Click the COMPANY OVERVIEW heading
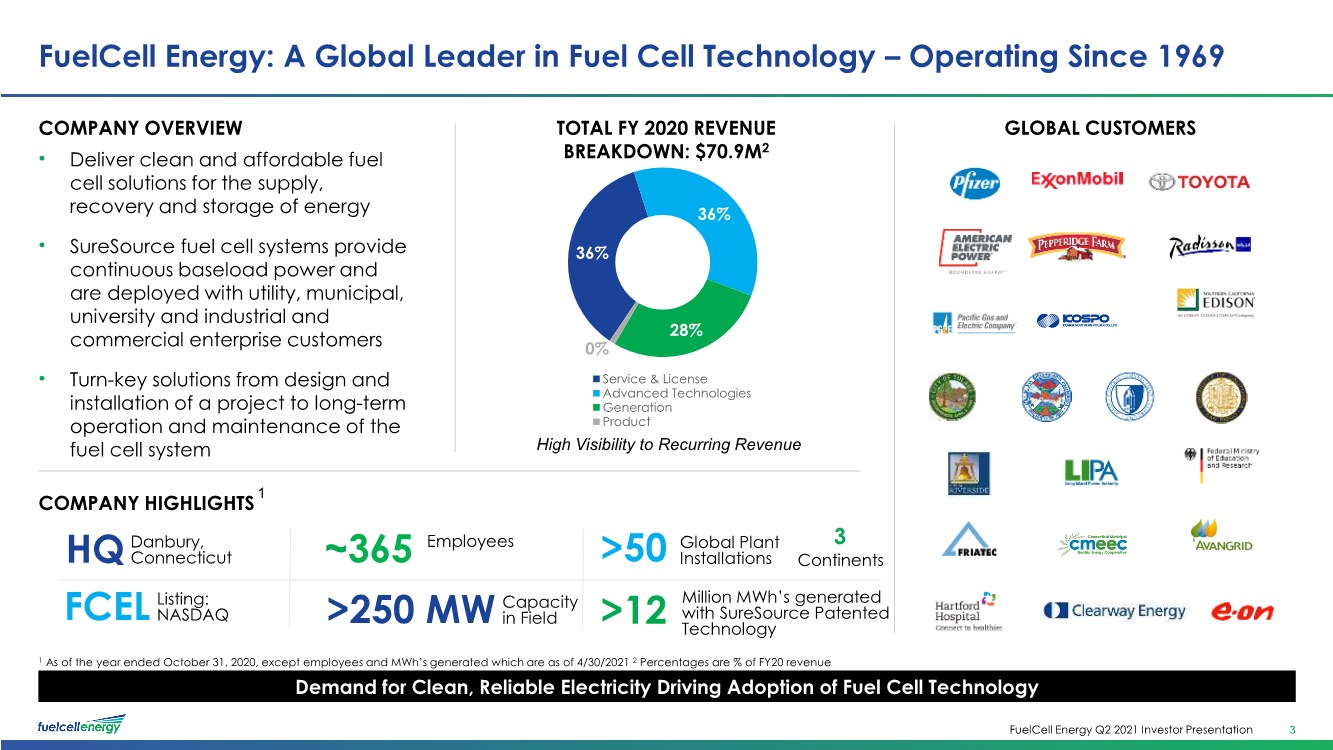This screenshot has width=1333, height=750. tap(140, 128)
